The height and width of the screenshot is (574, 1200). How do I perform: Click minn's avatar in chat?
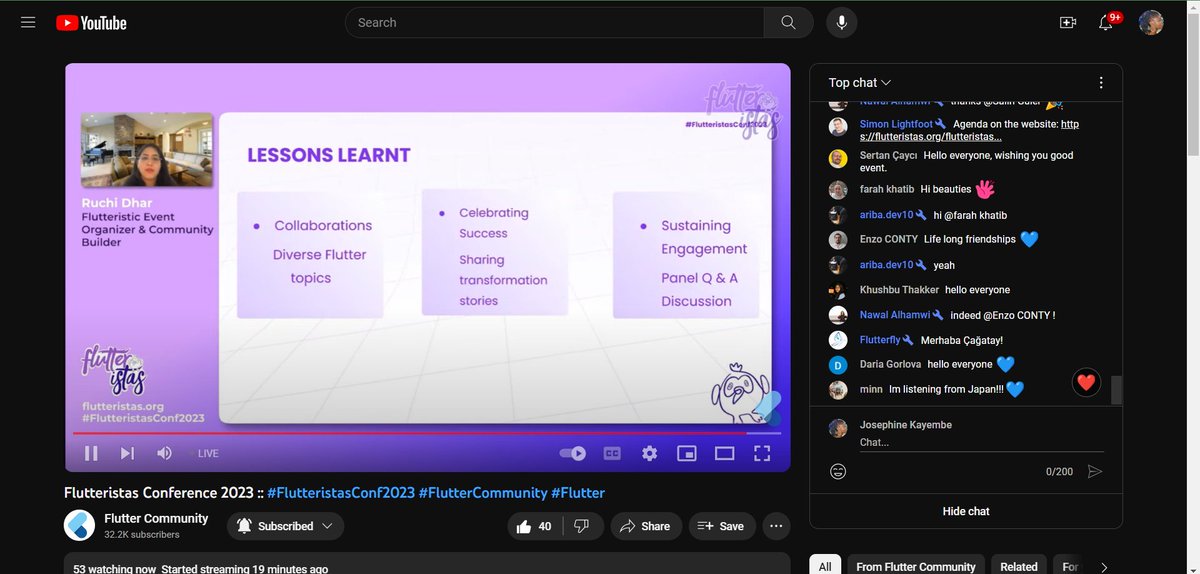[838, 390]
